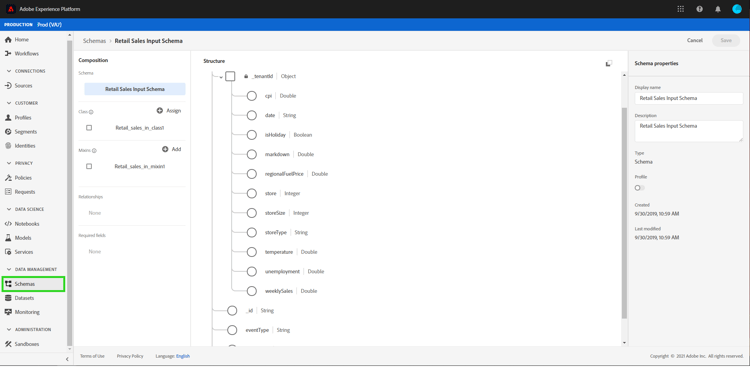
Task: Collapse the Connections nav section
Action: 9,71
